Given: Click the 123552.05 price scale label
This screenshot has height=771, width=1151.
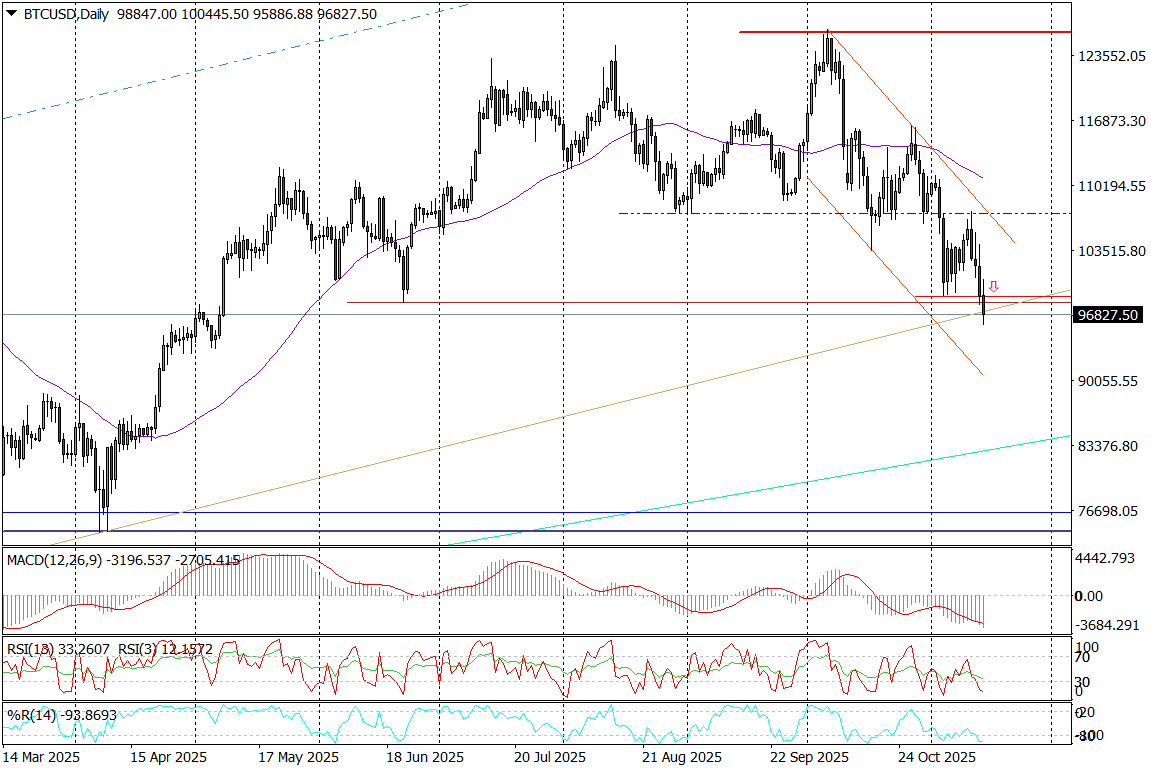Looking at the screenshot, I should (x=1112, y=57).
